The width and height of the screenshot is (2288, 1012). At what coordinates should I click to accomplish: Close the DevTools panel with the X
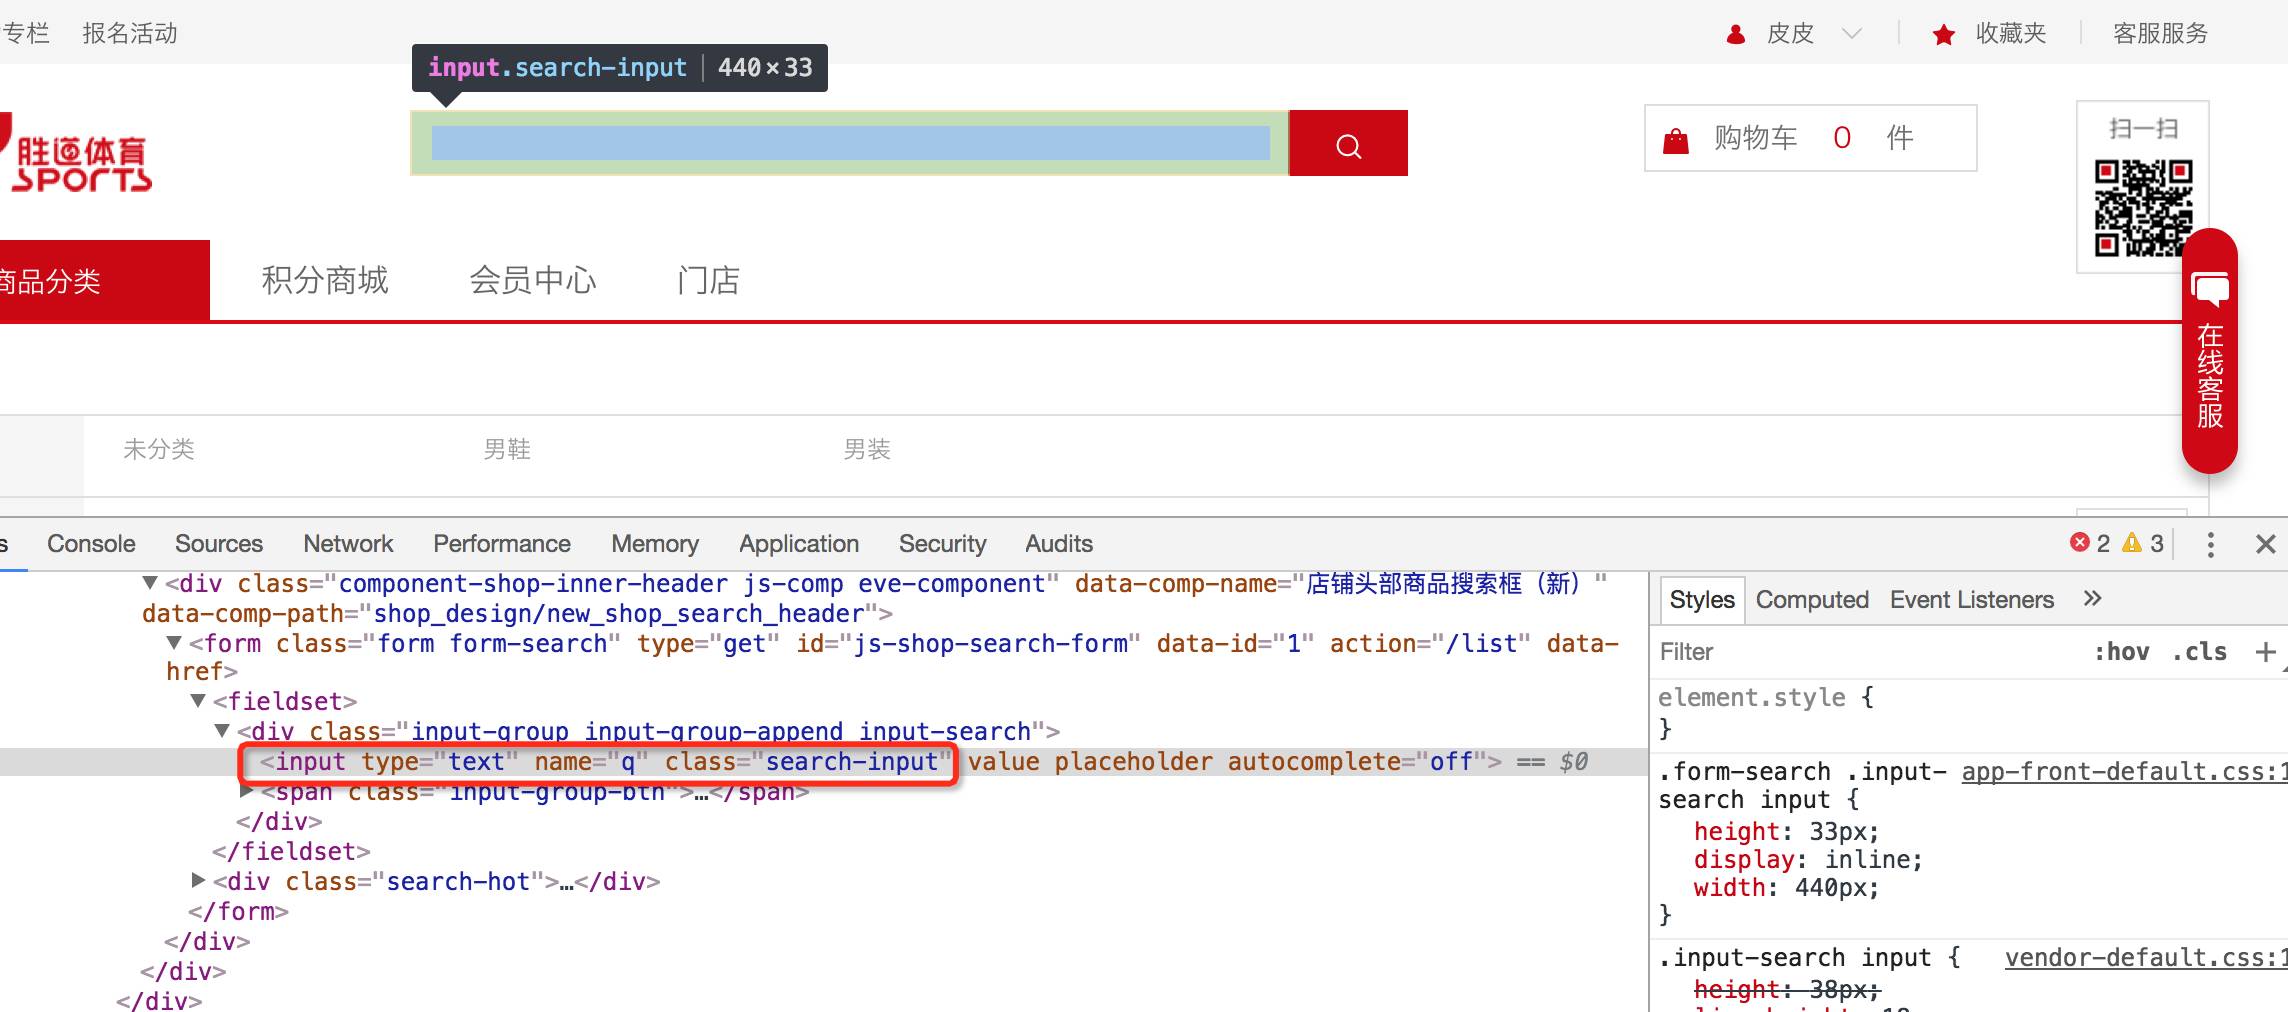pyautogui.click(x=2266, y=544)
